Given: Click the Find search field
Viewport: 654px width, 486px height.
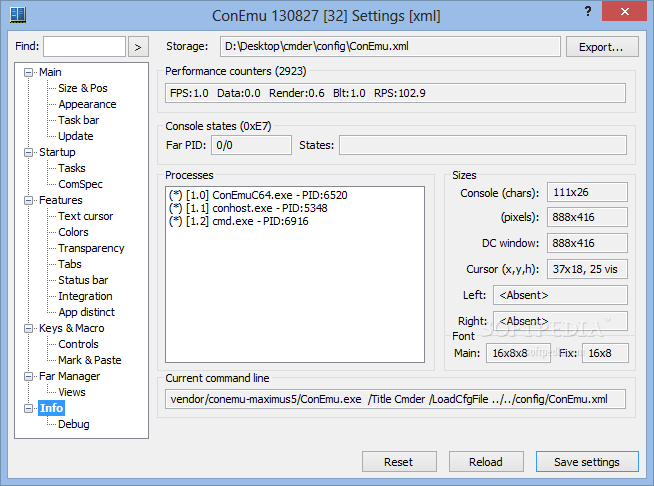Looking at the screenshot, I should click(84, 46).
